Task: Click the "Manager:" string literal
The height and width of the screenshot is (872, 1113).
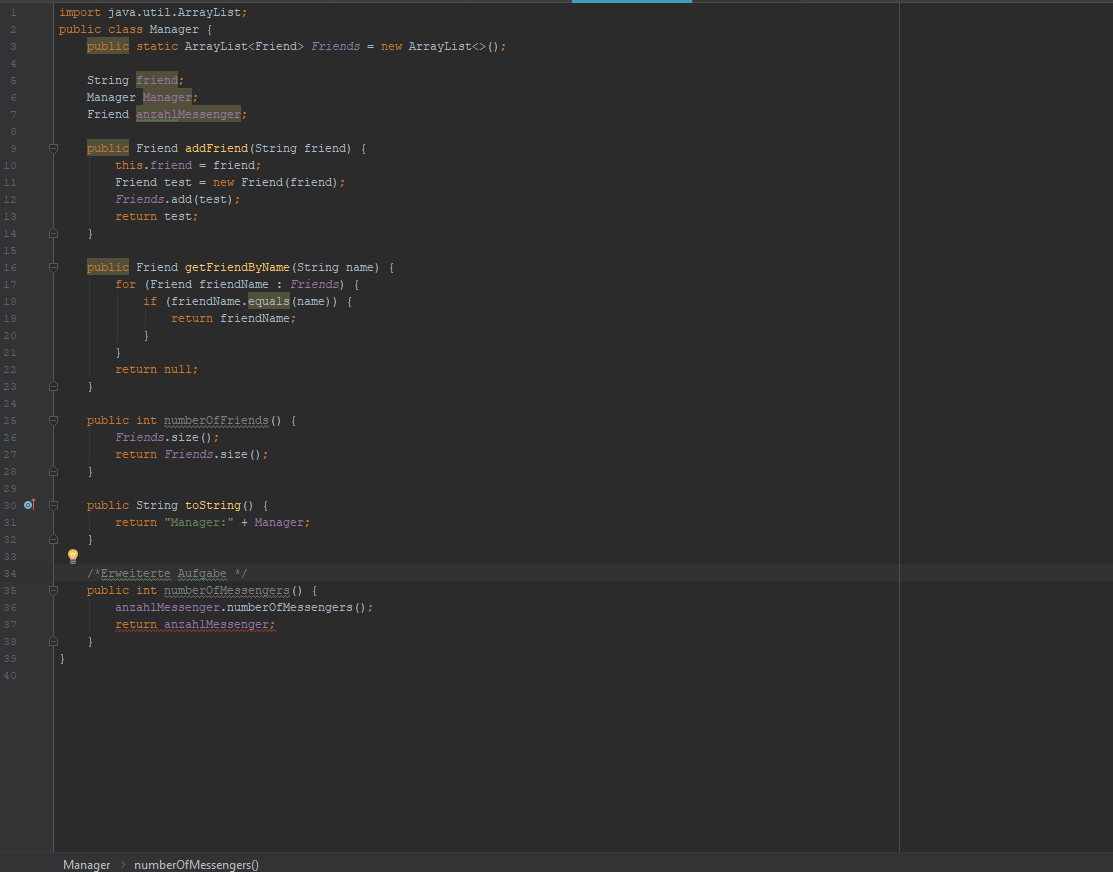Action: click(x=200, y=522)
